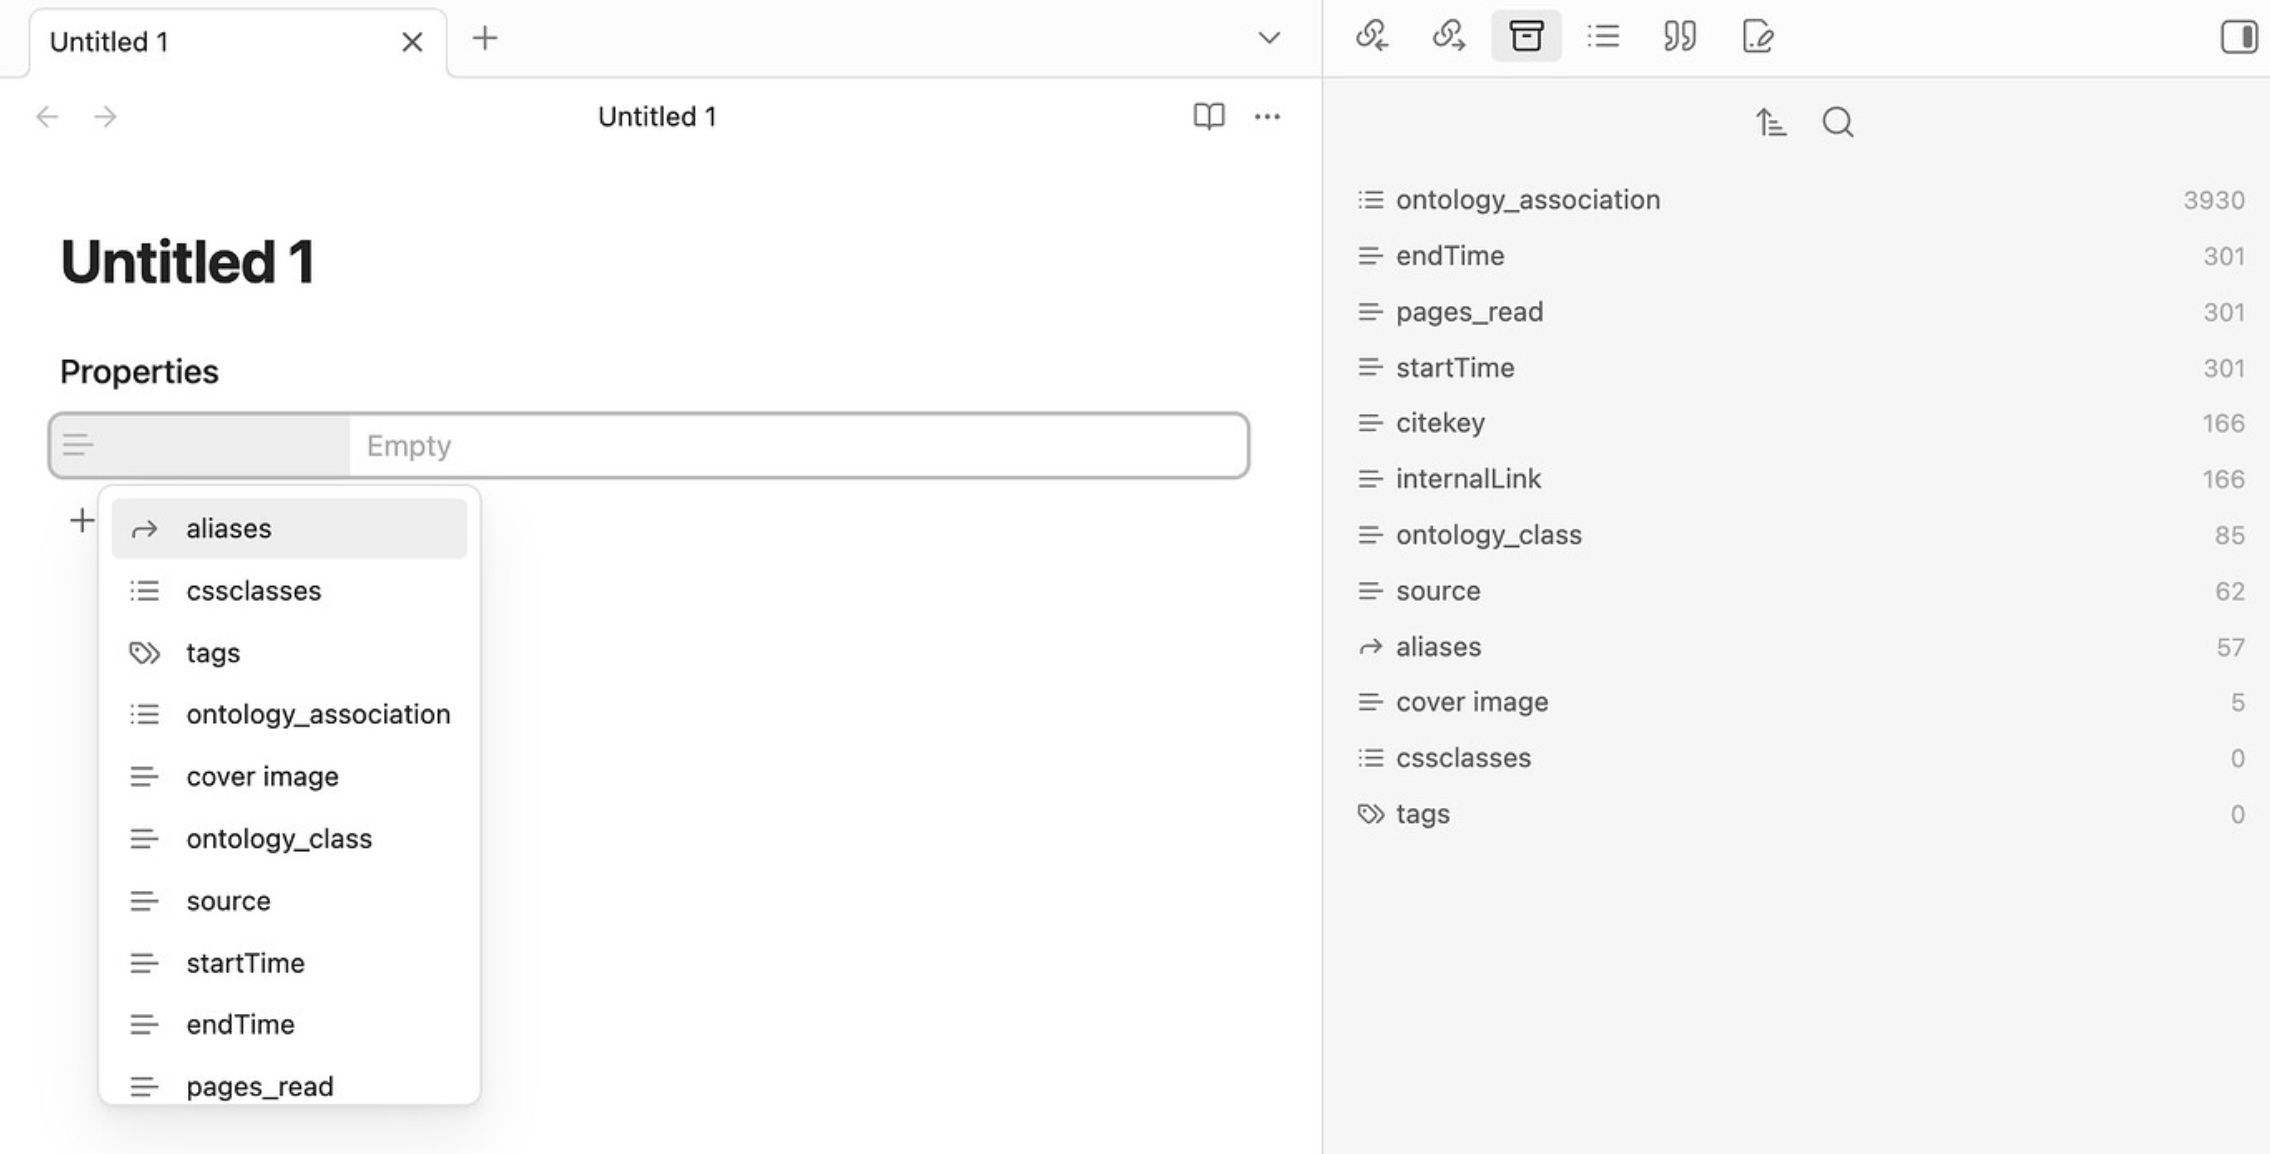
Task: Search properties with magnifier icon
Action: click(1837, 123)
